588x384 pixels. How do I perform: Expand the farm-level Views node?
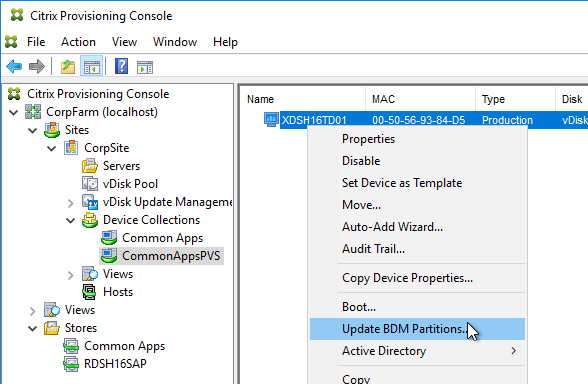[x=33, y=311]
